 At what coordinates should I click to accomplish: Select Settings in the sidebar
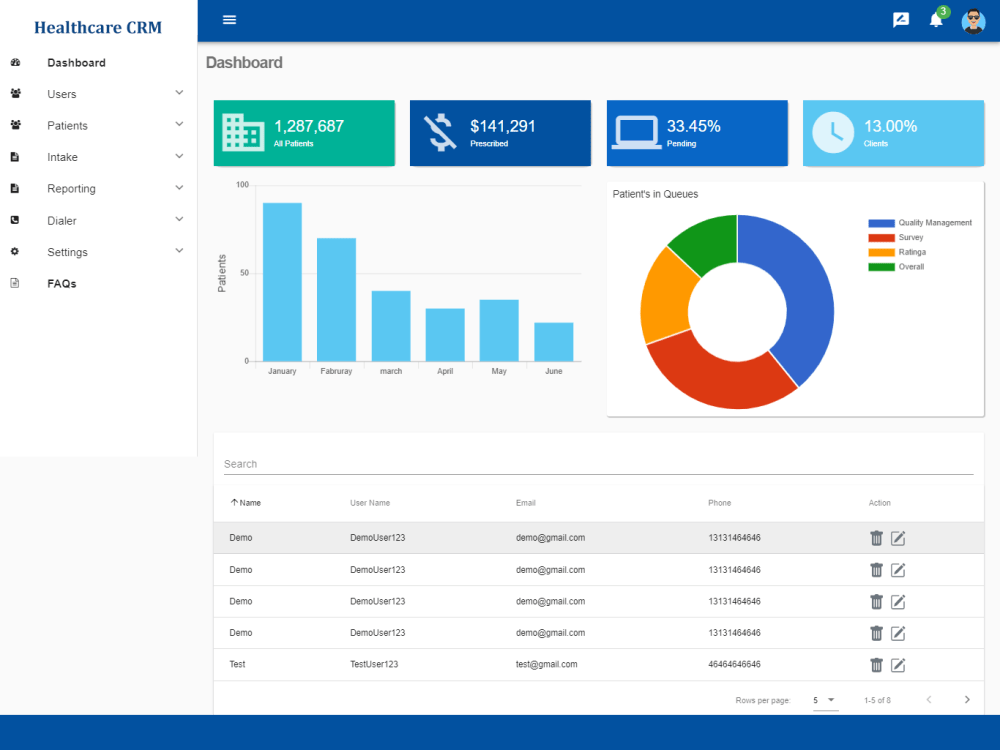pyautogui.click(x=67, y=252)
